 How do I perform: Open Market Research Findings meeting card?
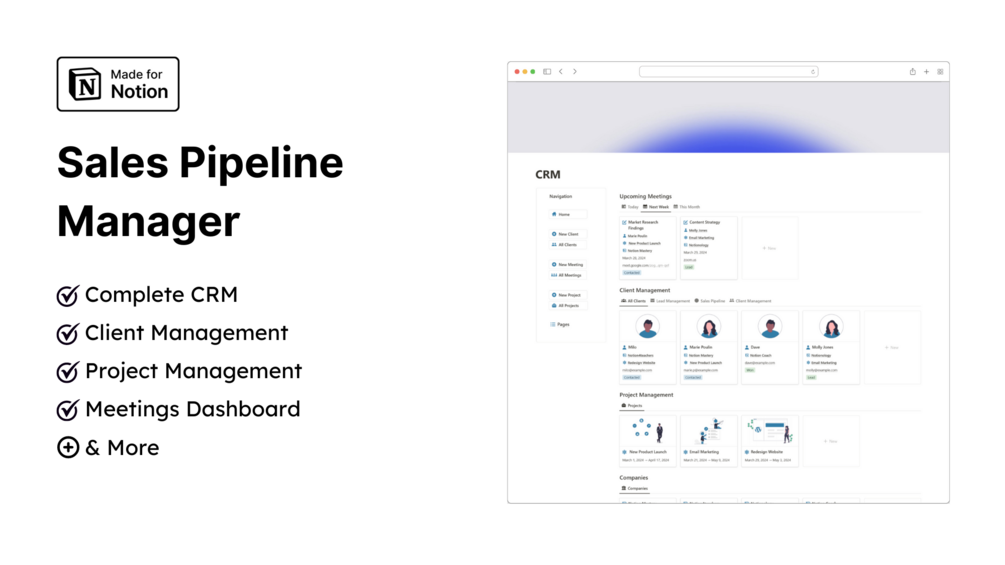click(x=647, y=248)
